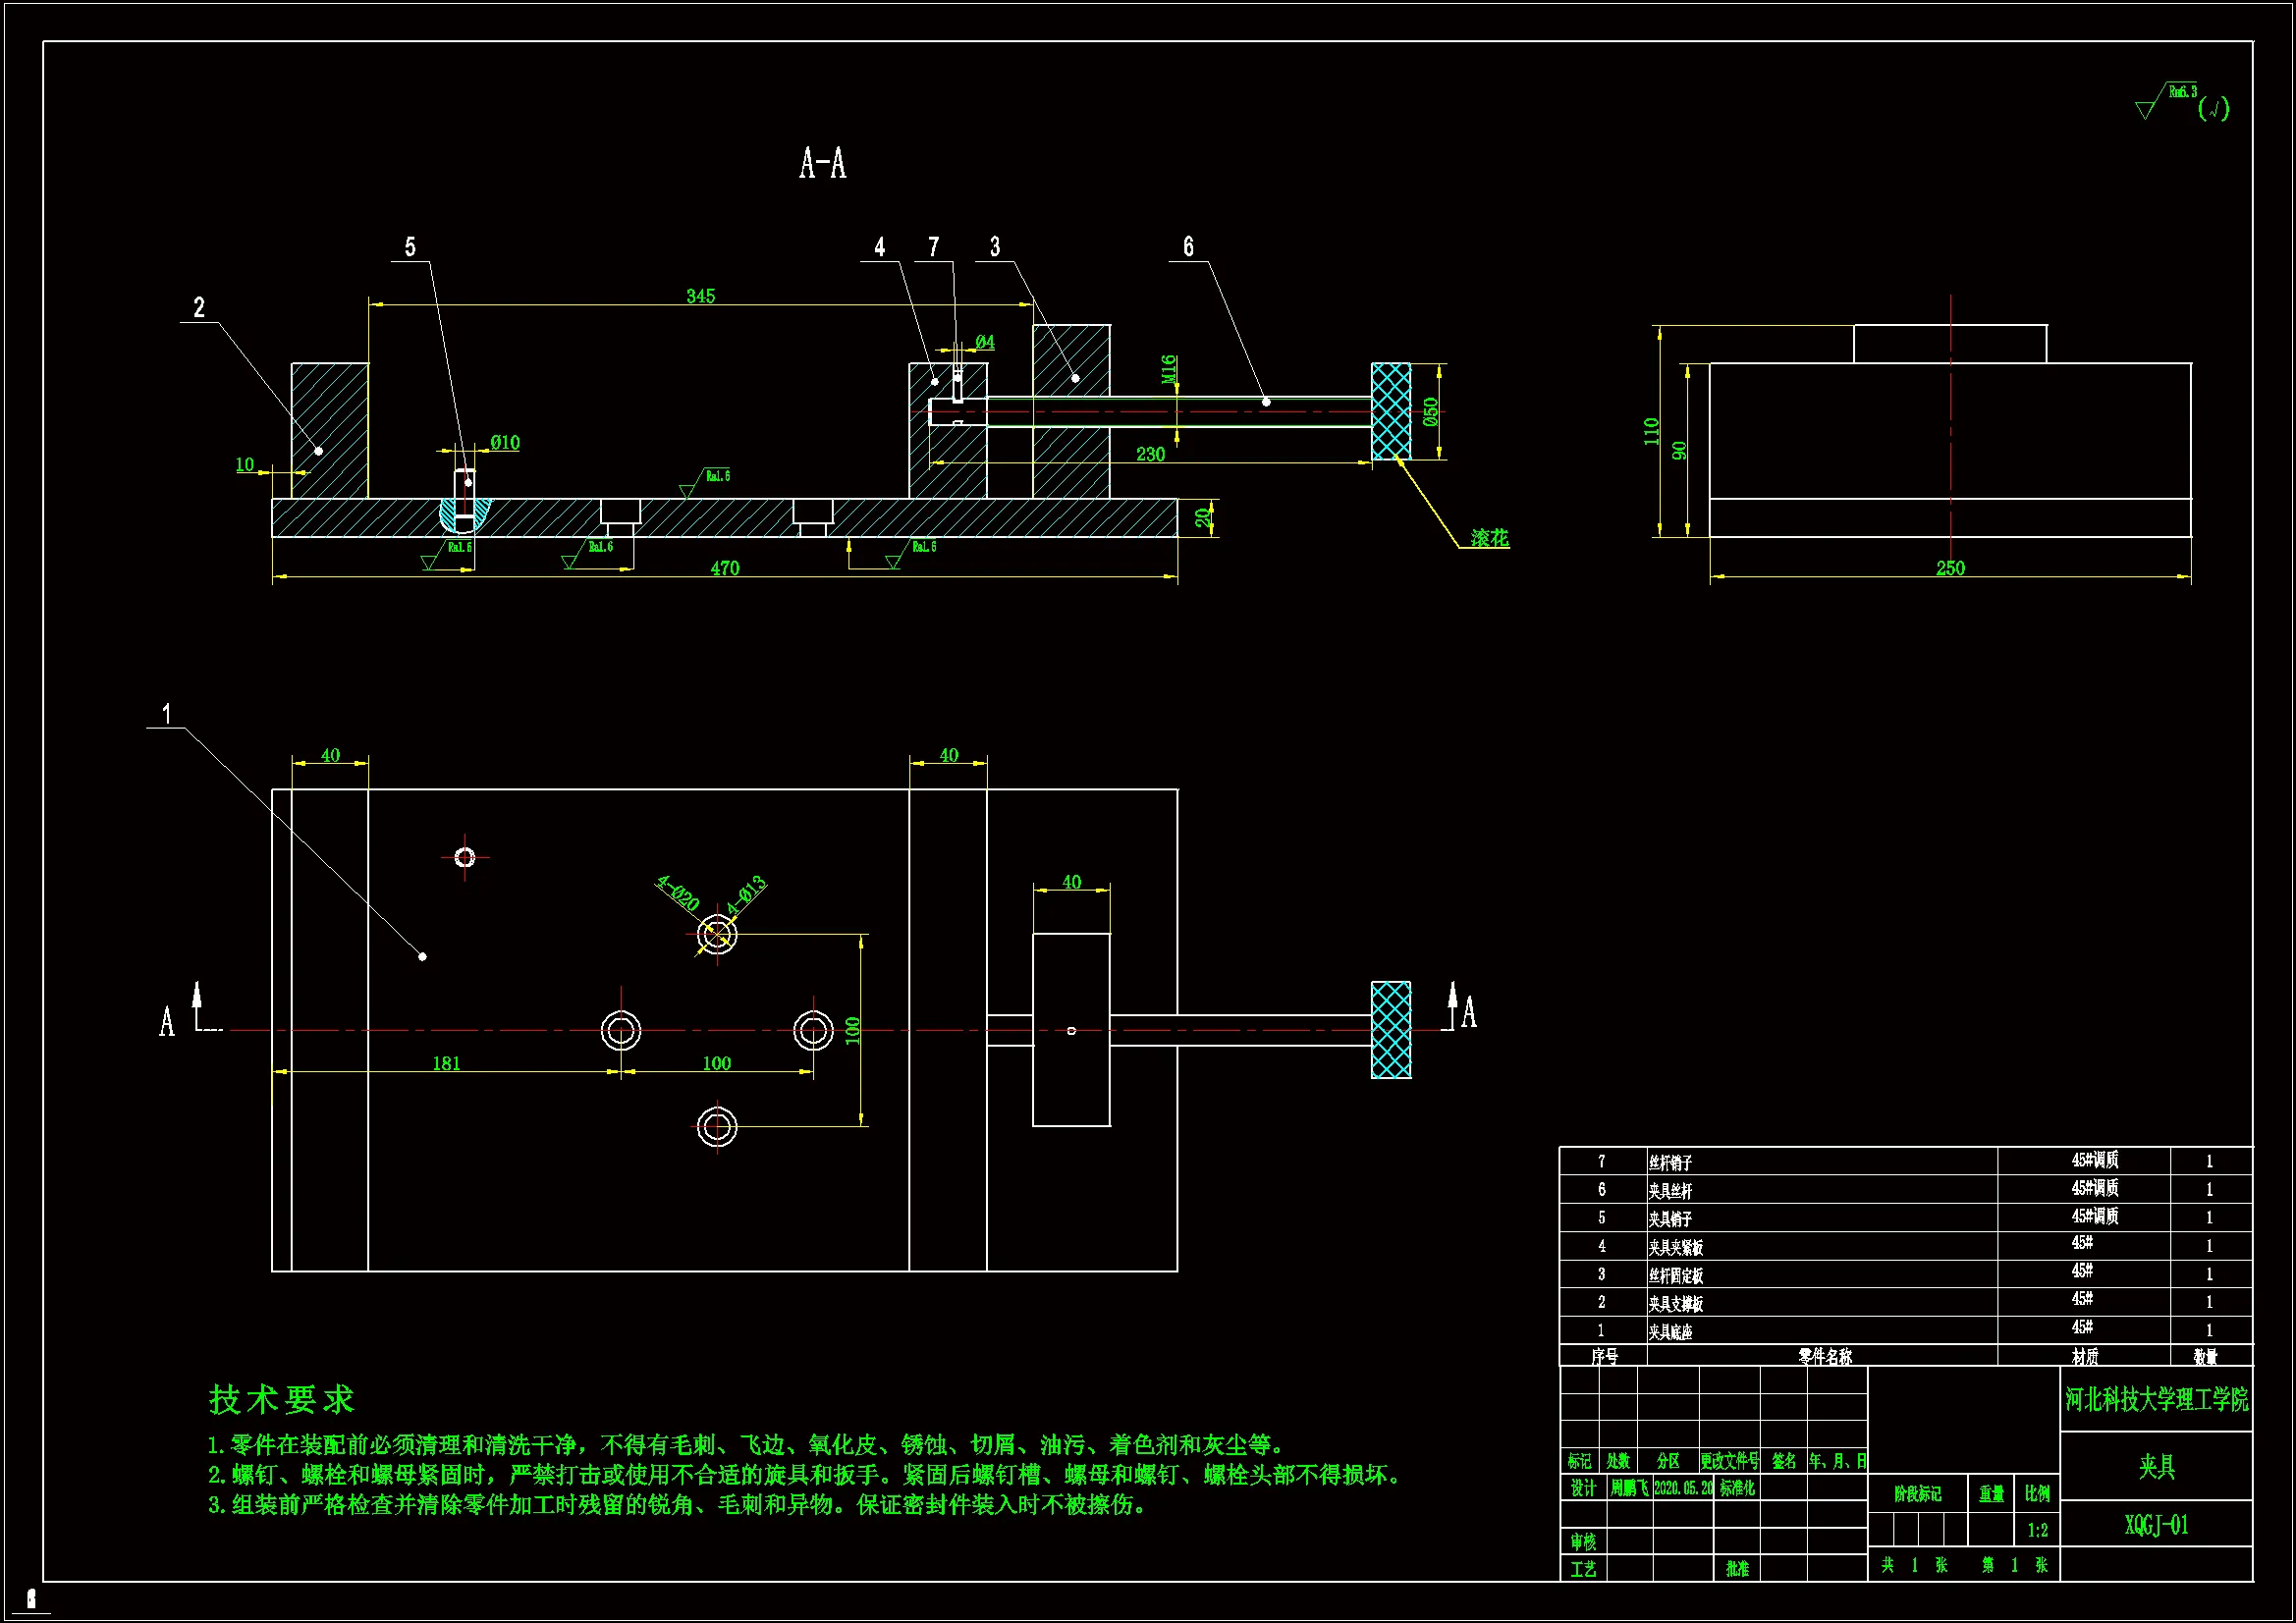This screenshot has width=2296, height=1623.
Task: Click the topmost counterbored hole in plan view
Action: tap(717, 934)
